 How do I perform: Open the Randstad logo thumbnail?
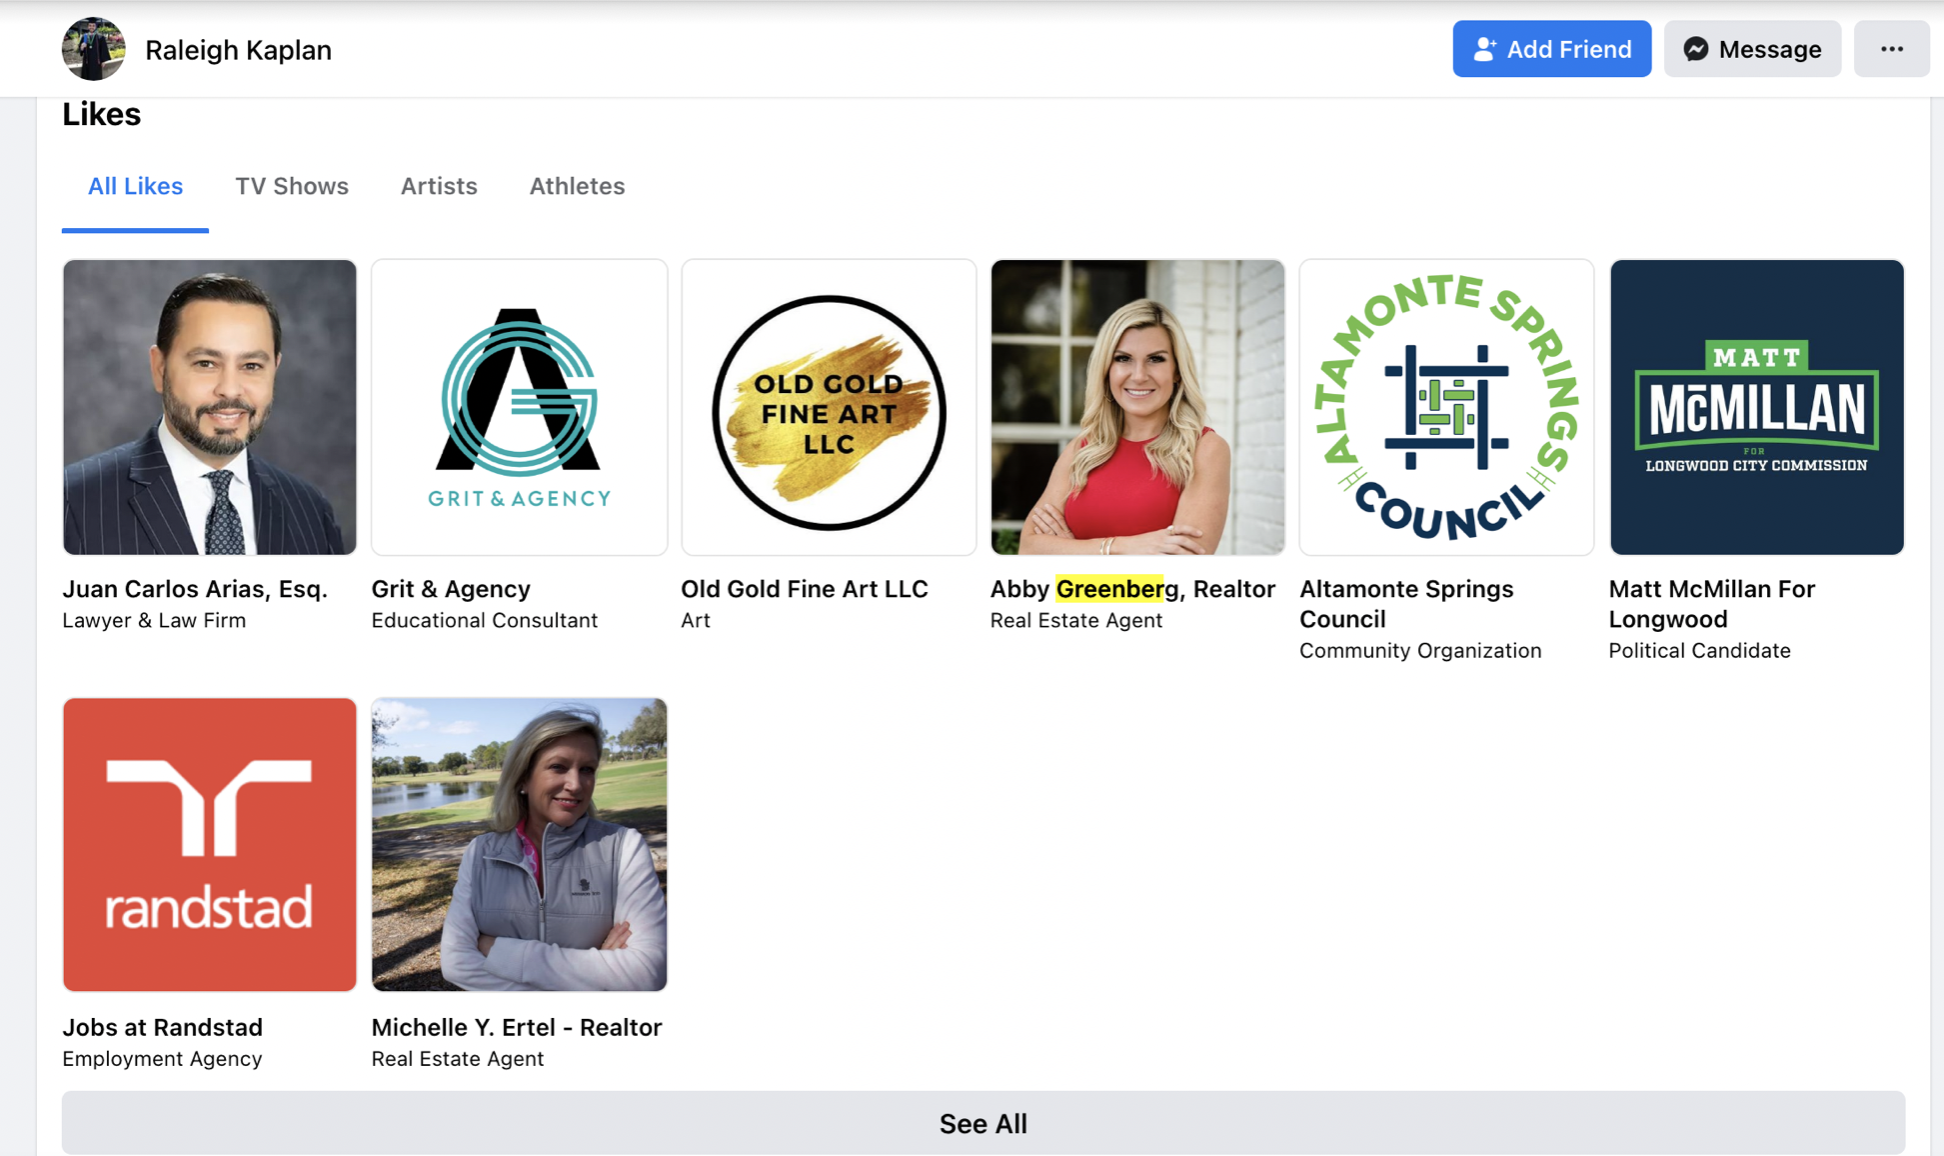tap(209, 845)
